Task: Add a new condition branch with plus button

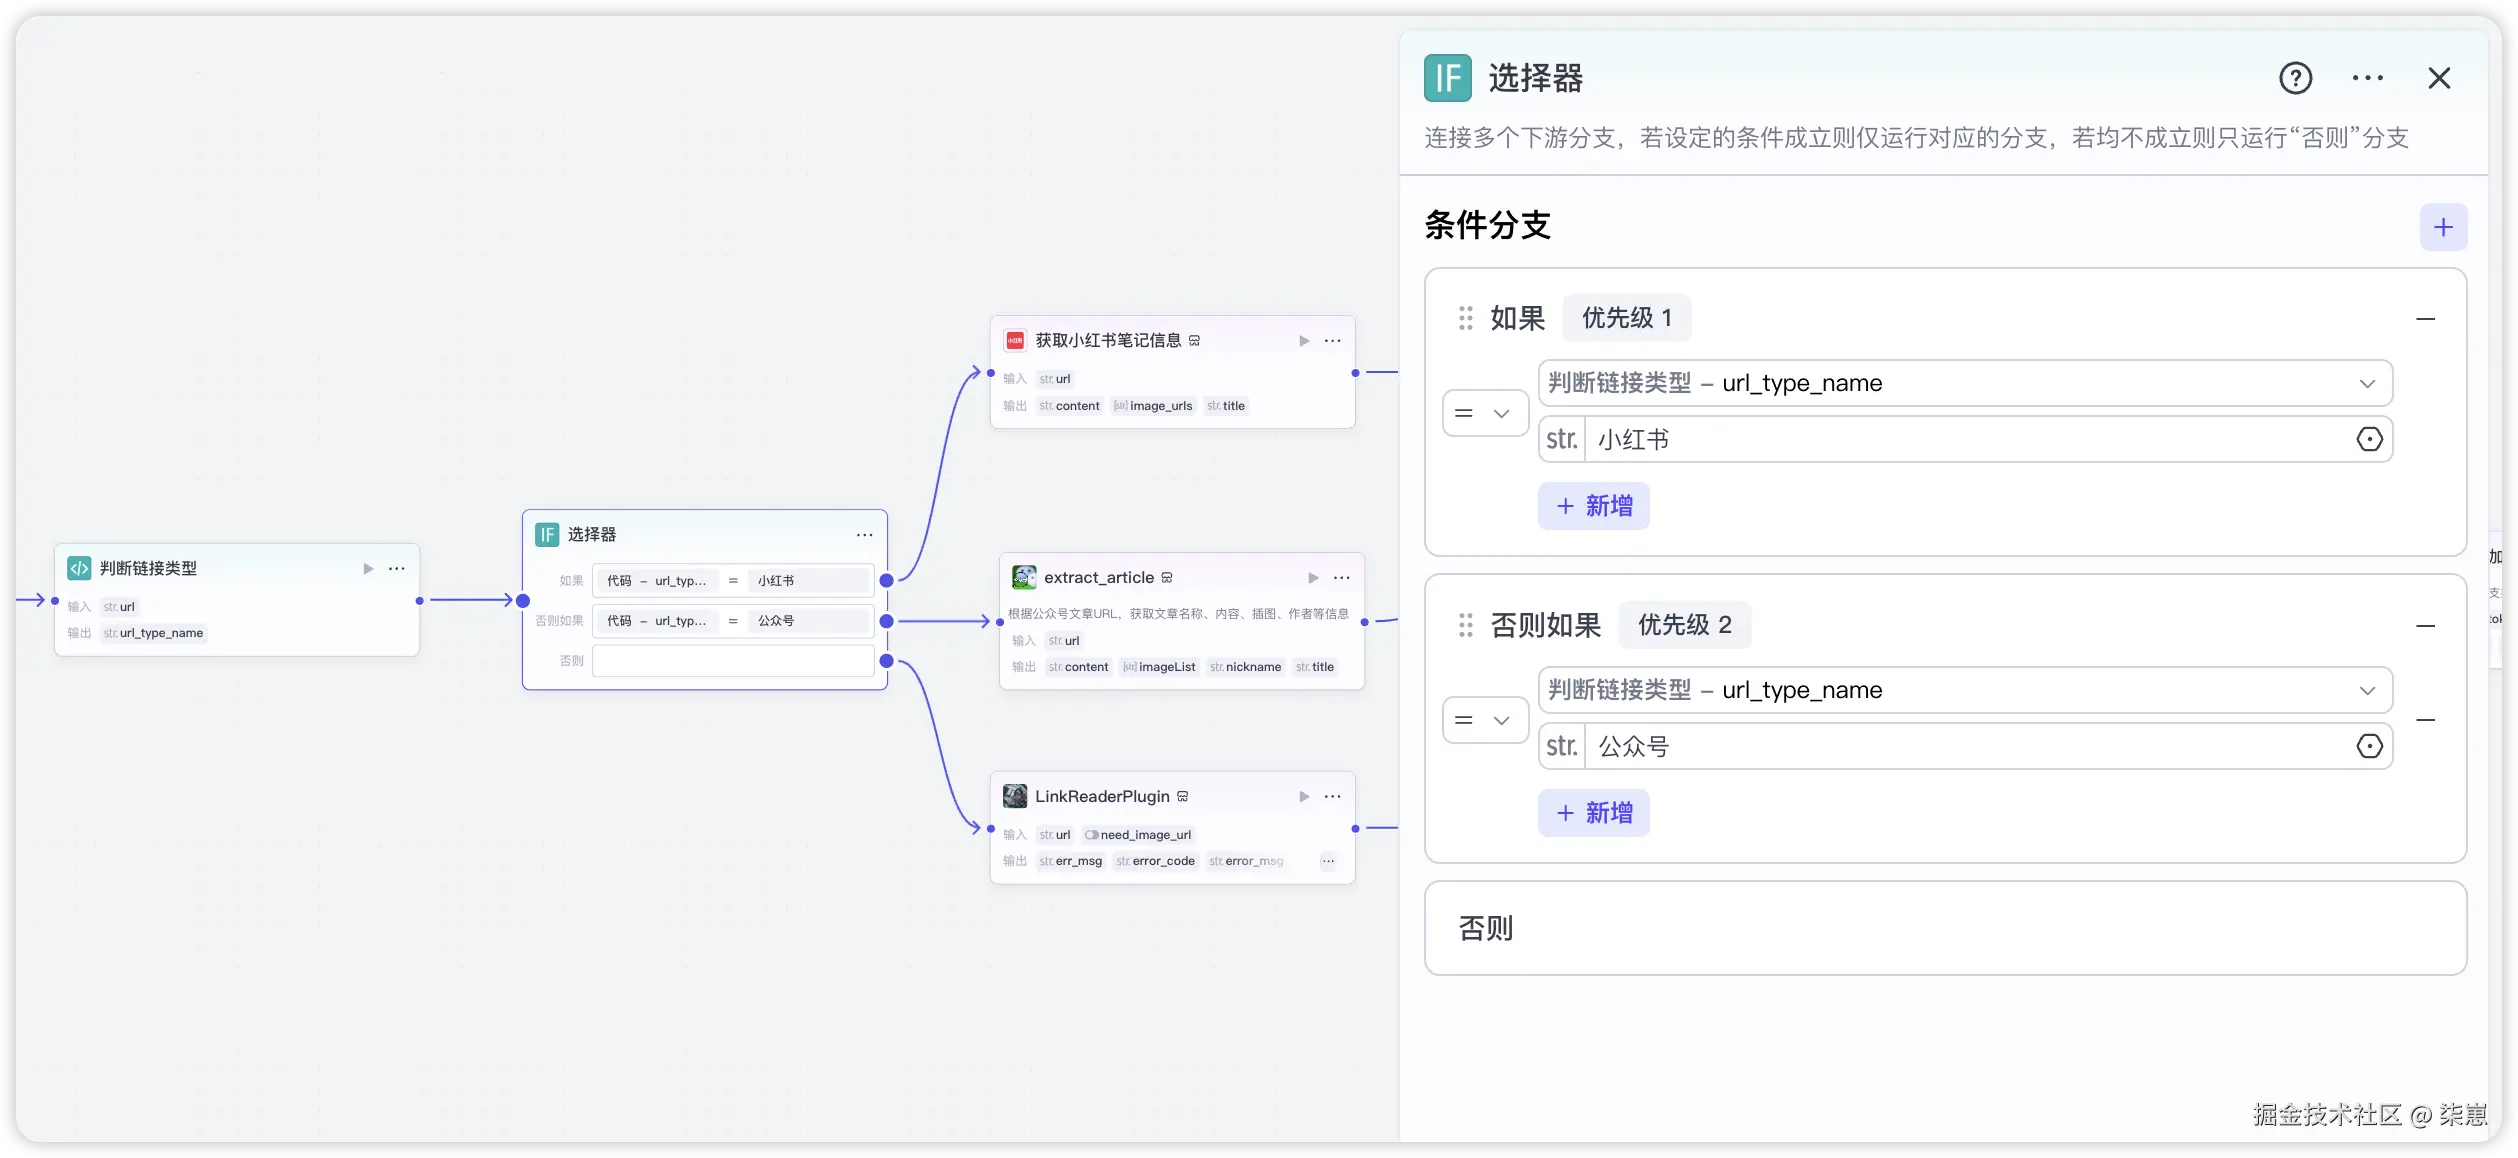Action: point(2443,227)
